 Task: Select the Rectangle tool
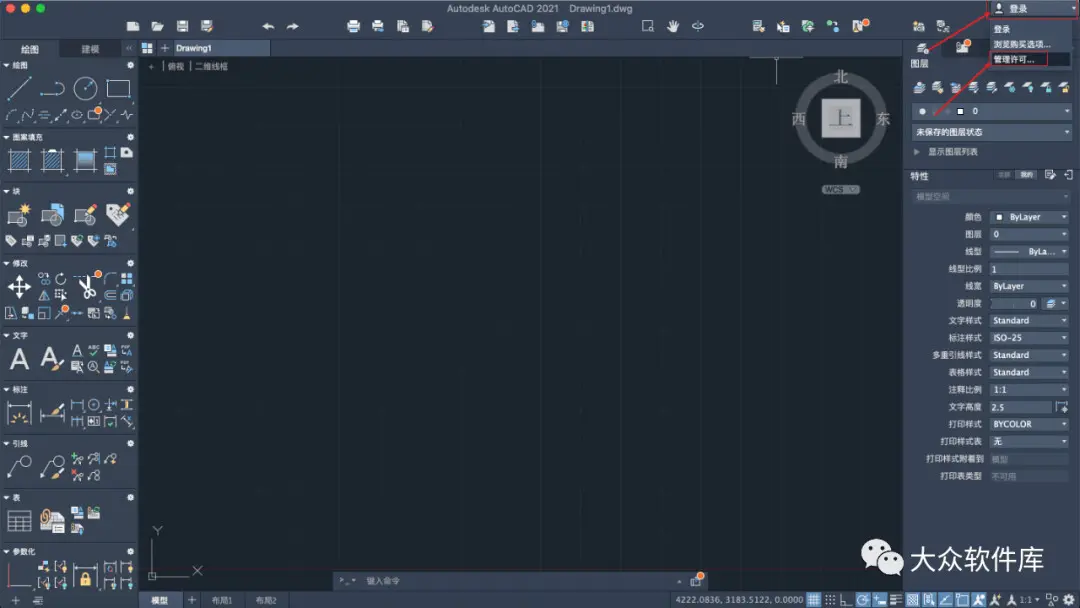[118, 88]
